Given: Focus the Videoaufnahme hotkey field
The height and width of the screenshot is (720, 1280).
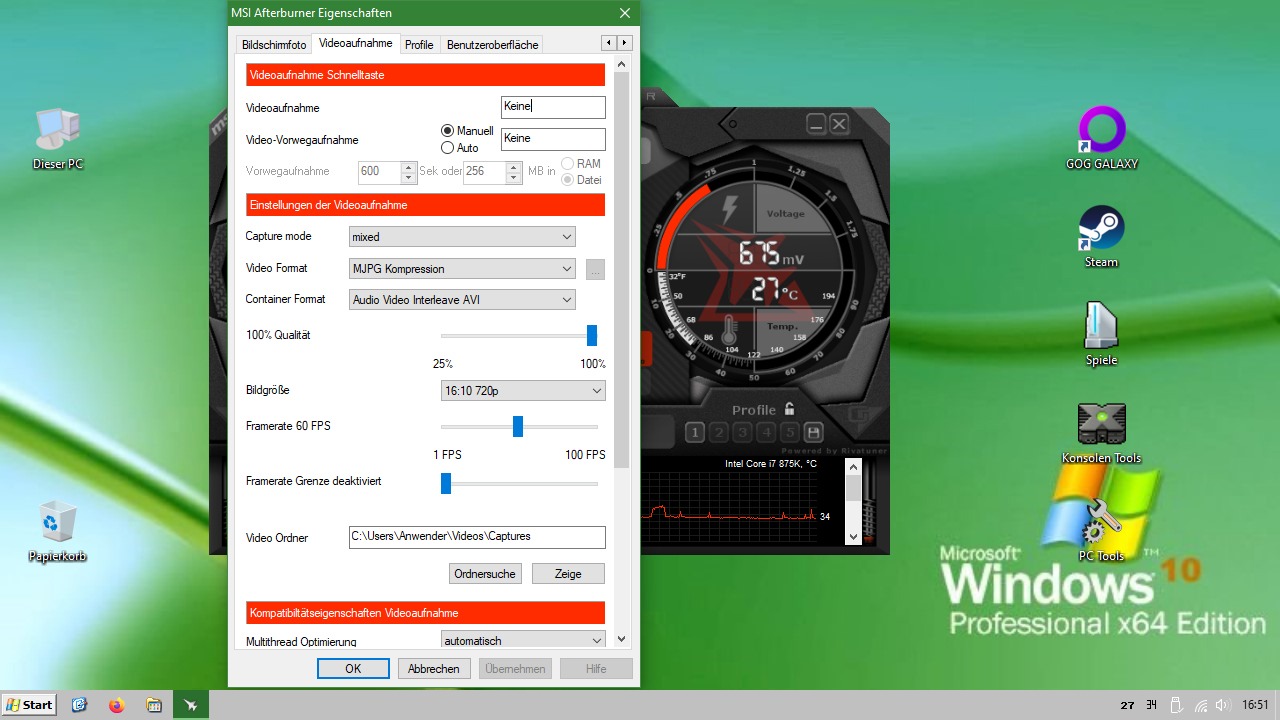Looking at the screenshot, I should coord(553,107).
